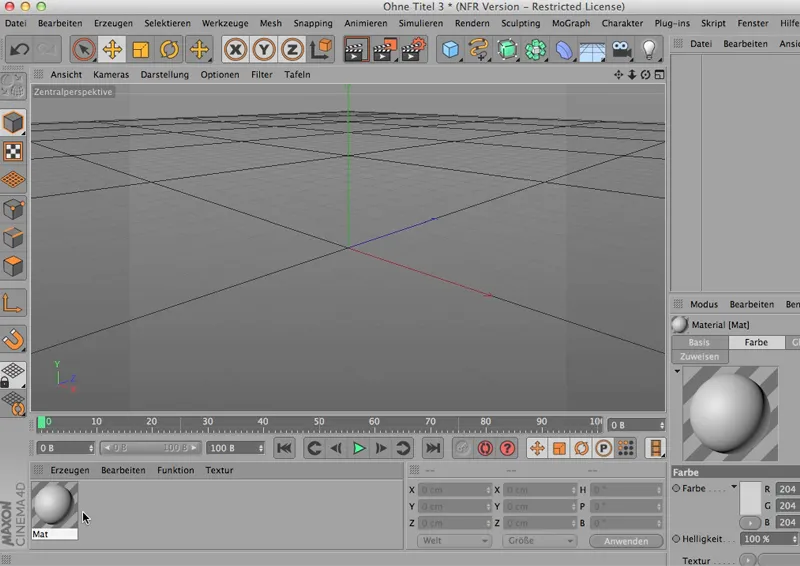Toggle the Farbe animation radio dot
The image size is (800, 566).
(676, 488)
